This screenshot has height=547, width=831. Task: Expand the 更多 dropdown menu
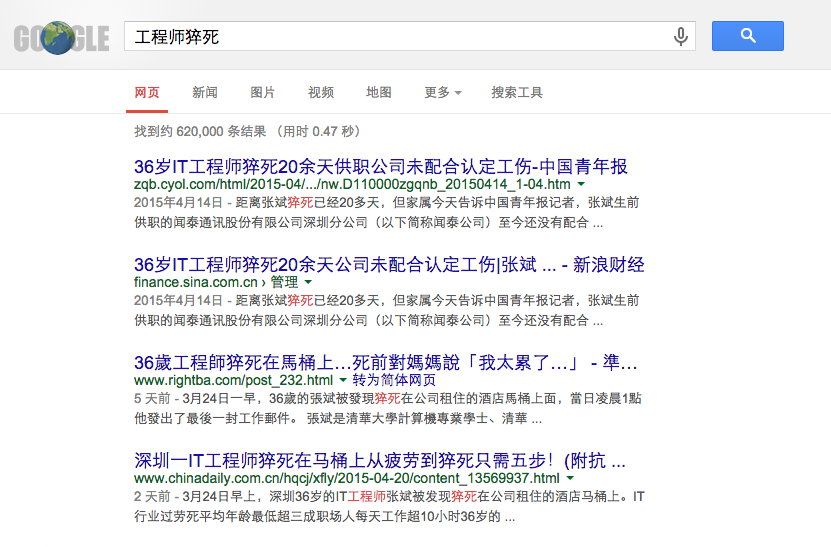(443, 93)
